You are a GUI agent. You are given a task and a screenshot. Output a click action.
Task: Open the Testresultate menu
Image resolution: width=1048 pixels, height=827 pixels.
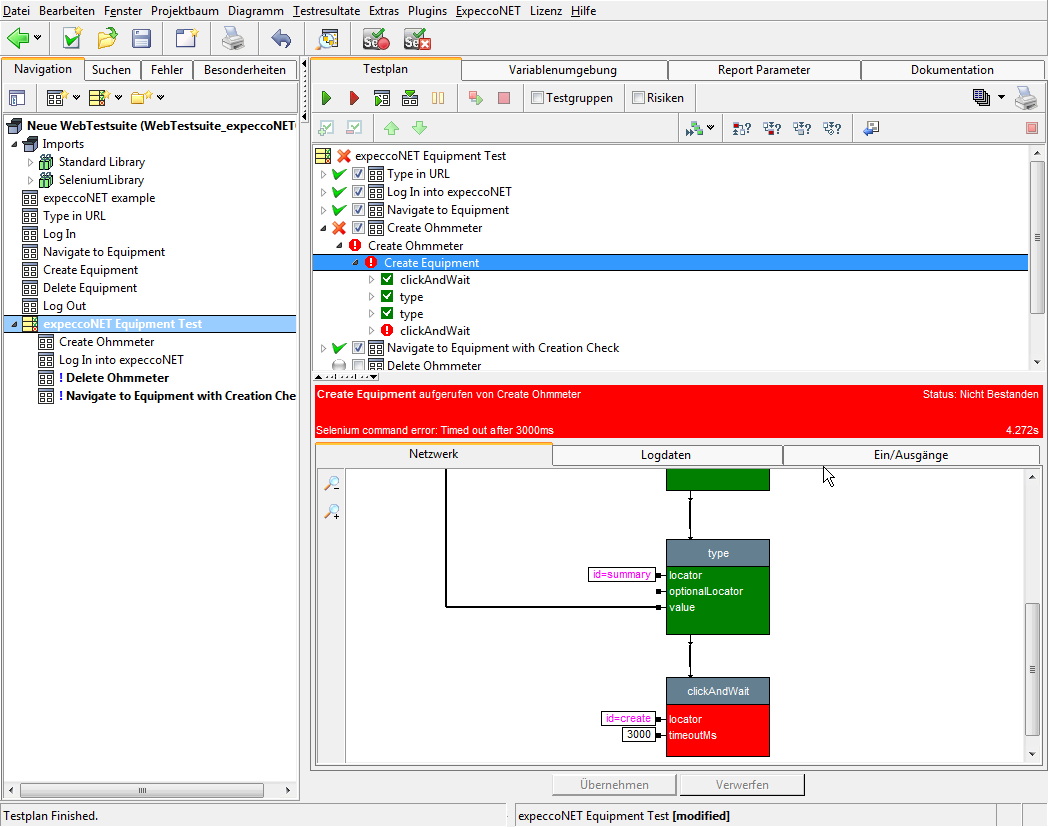coord(328,10)
